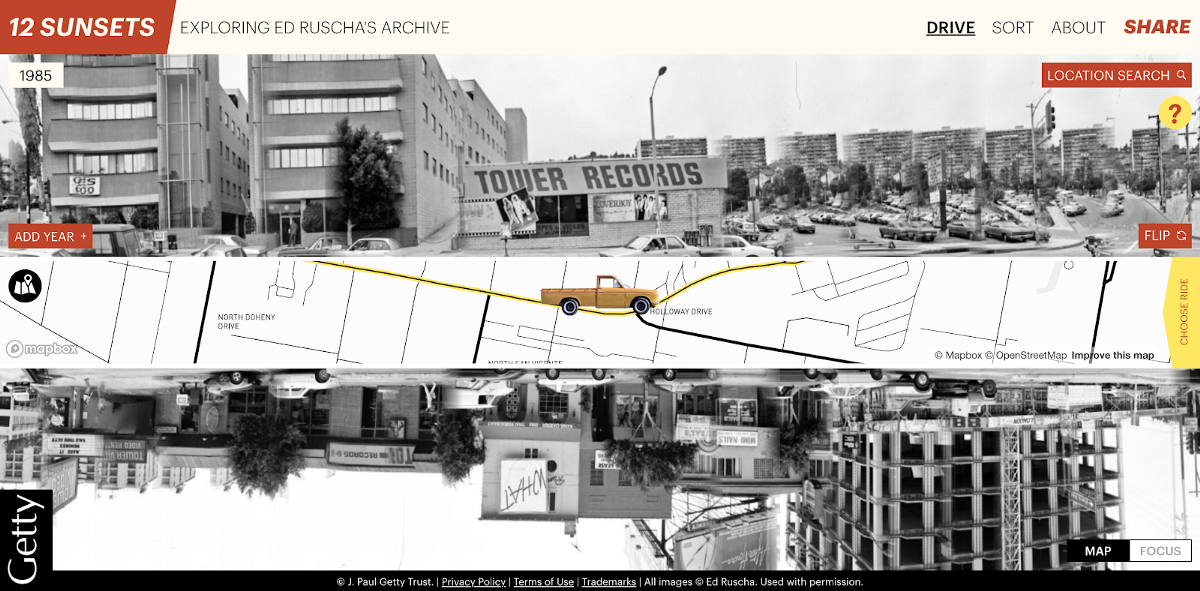Click the orange pickup truck on the map

coord(597,293)
